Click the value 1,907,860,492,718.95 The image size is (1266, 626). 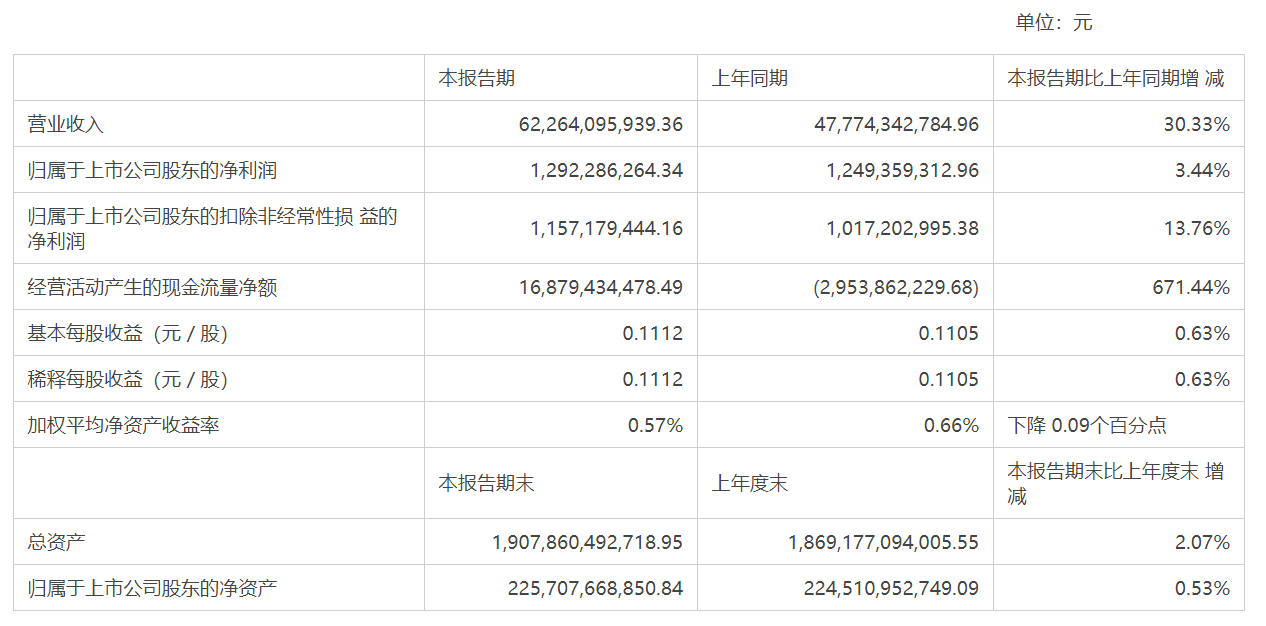point(588,543)
